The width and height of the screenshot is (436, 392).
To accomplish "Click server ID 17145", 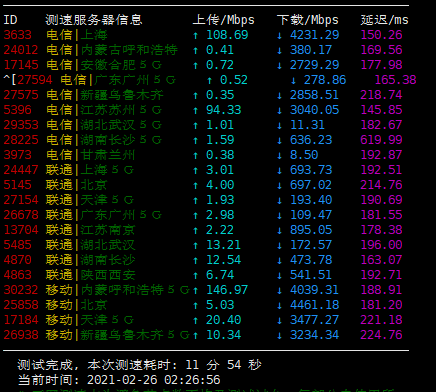I will pyautogui.click(x=21, y=65).
